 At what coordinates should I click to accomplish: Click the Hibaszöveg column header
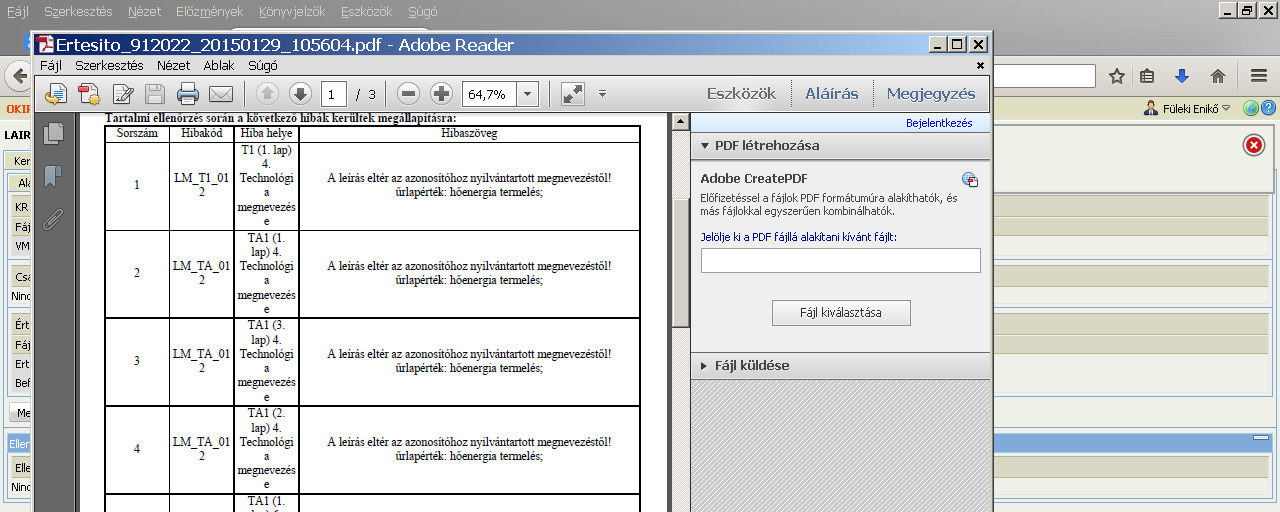[469, 133]
